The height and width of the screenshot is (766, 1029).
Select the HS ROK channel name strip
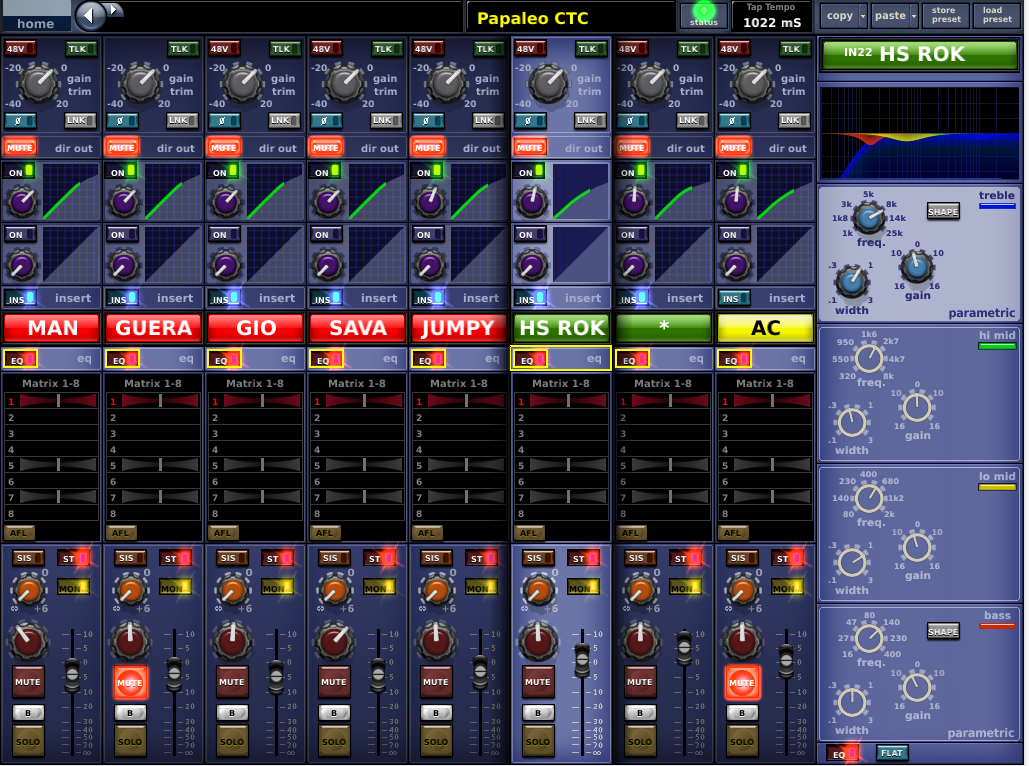pos(561,328)
